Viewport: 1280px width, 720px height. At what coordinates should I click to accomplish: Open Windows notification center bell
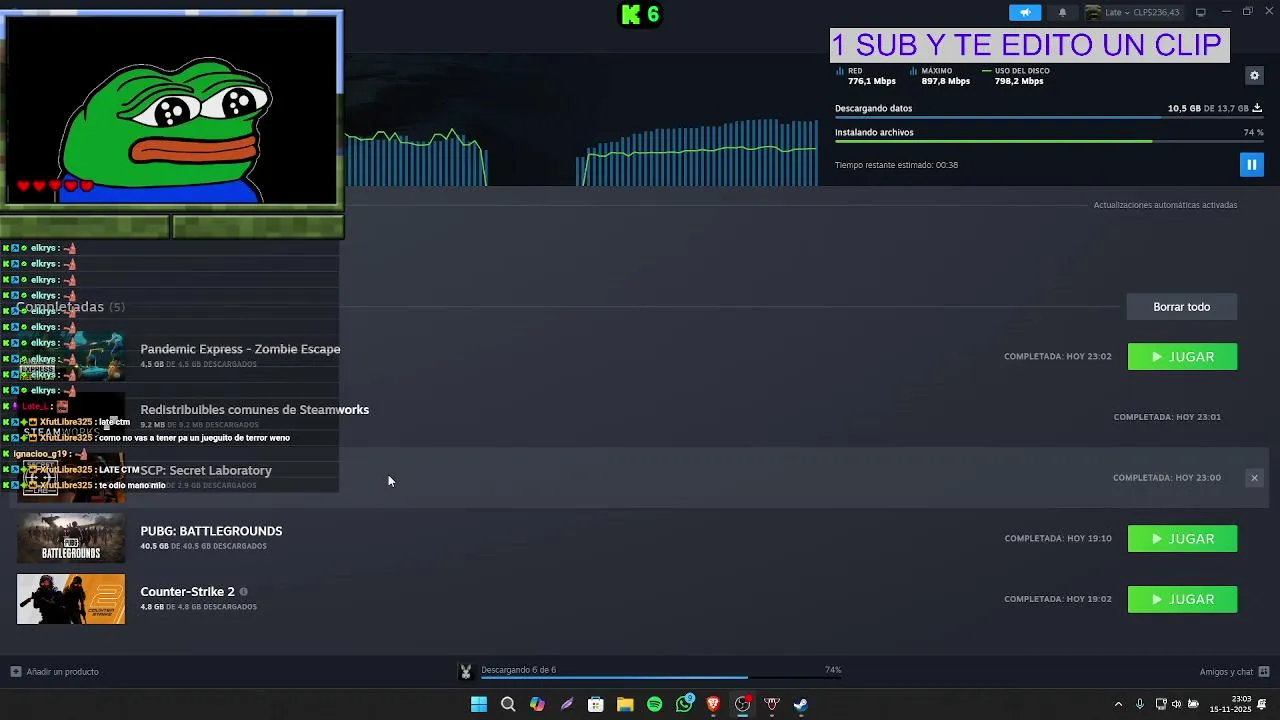point(1262,704)
